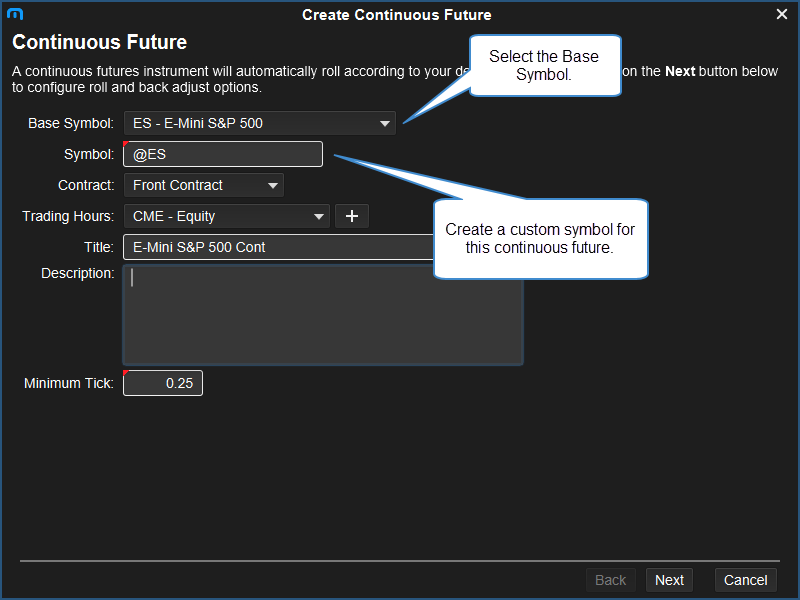Select the Minimum Tick value field

(163, 383)
